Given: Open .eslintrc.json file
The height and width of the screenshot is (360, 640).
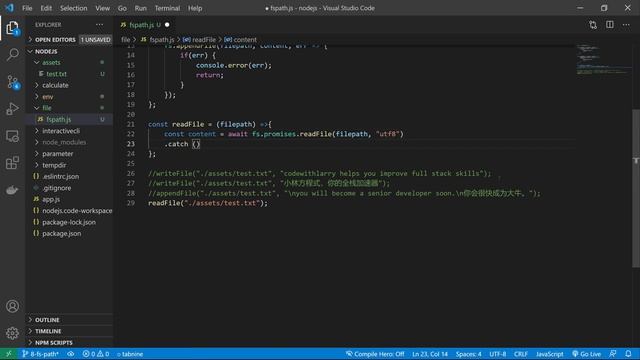Looking at the screenshot, I should coord(60,177).
